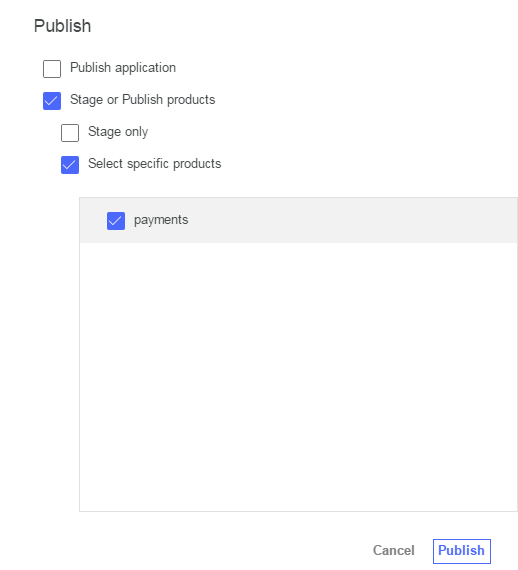
Task: Disable the Select specific products checkbox
Action: pyautogui.click(x=70, y=165)
